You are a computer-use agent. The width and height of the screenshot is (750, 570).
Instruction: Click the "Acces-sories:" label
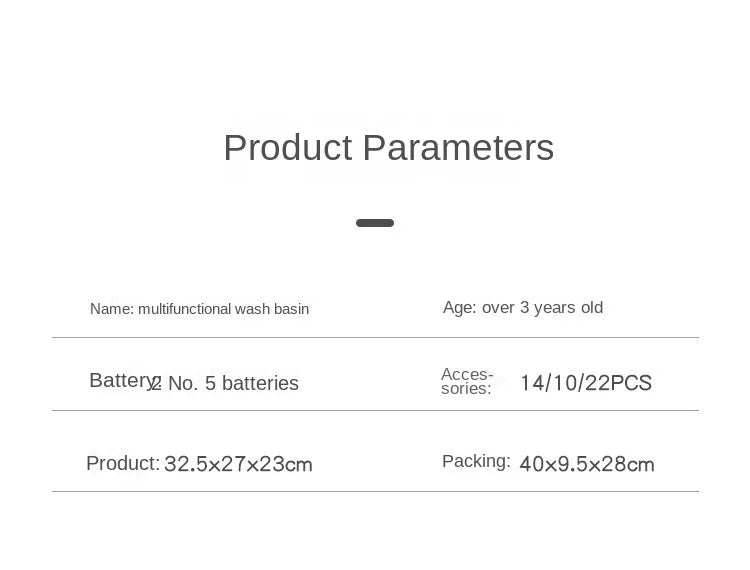(x=467, y=381)
